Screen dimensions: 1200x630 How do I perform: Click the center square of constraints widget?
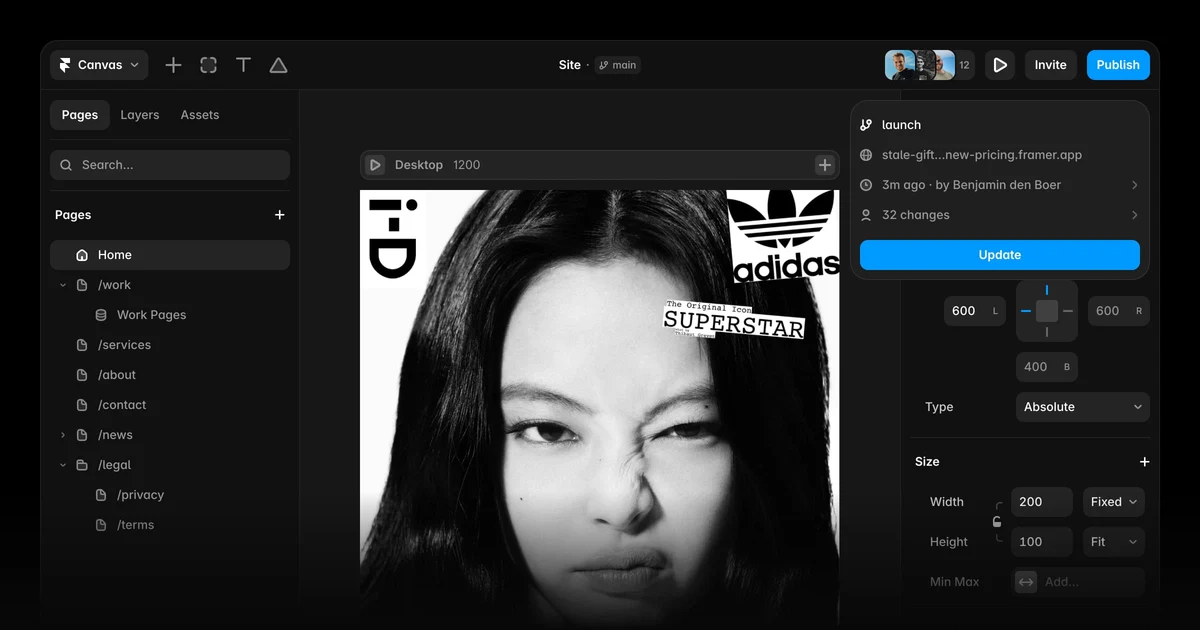(x=1047, y=311)
